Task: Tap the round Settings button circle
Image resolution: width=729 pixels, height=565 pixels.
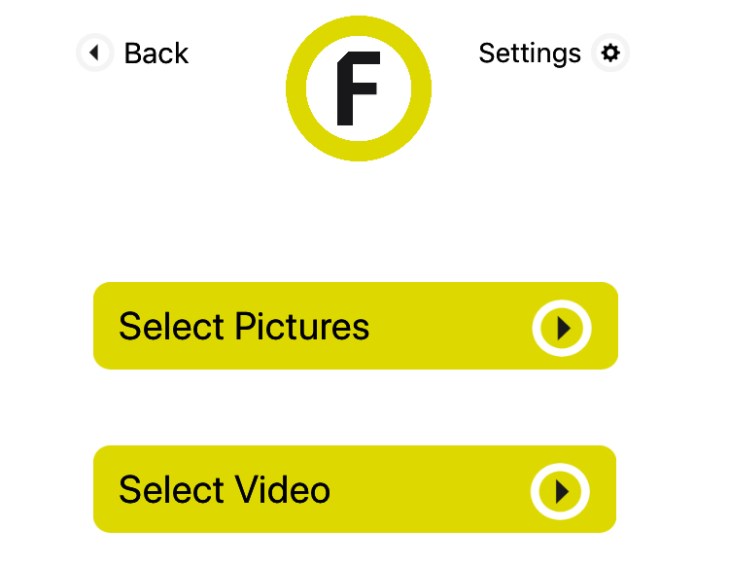Action: tap(610, 52)
